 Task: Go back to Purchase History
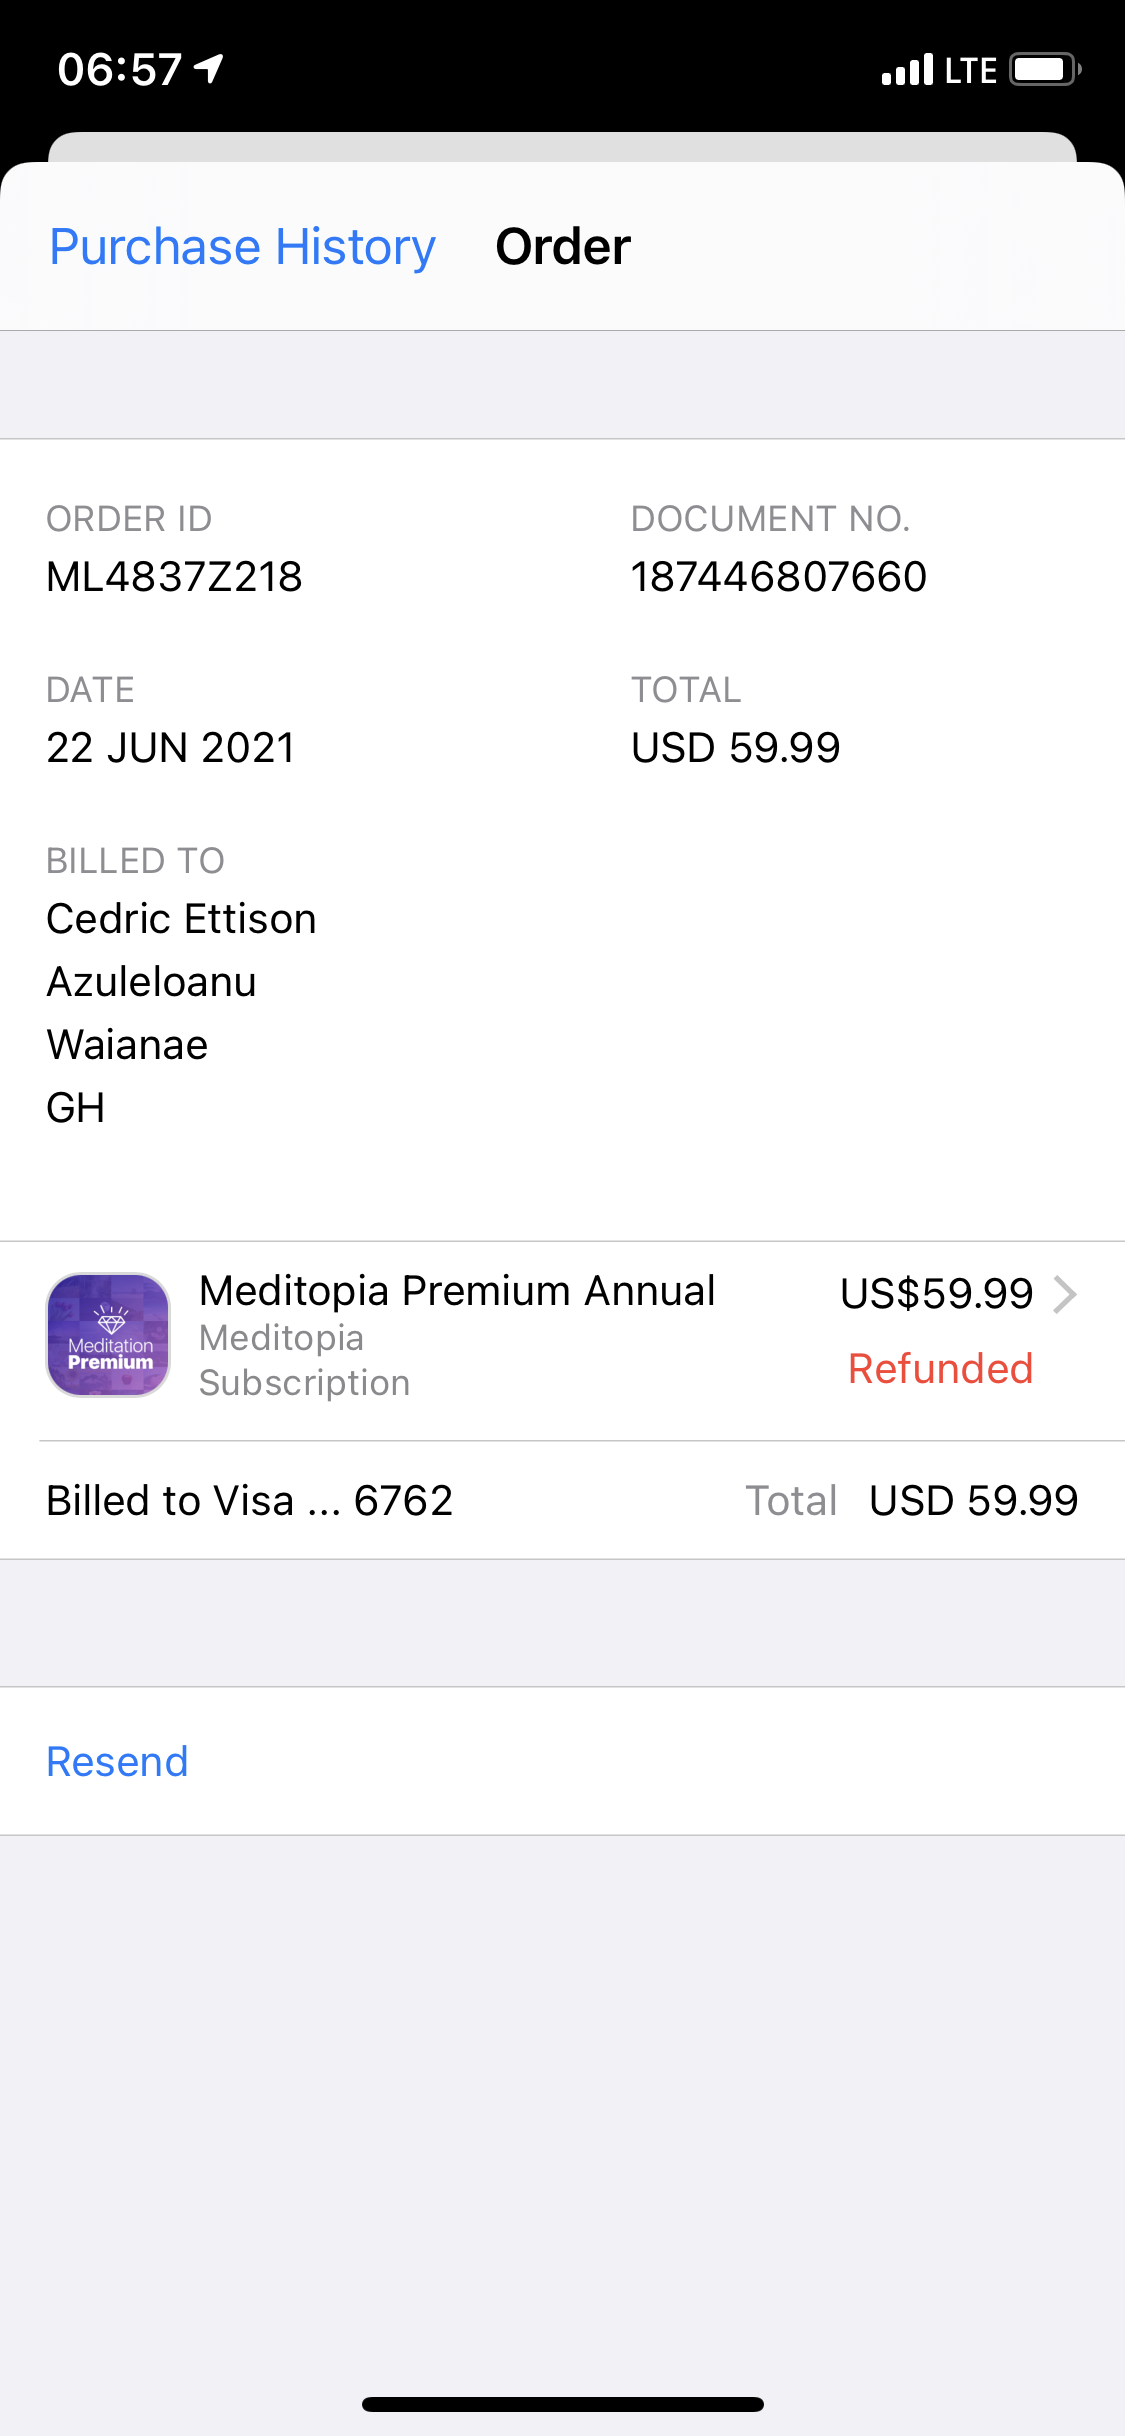click(x=242, y=247)
